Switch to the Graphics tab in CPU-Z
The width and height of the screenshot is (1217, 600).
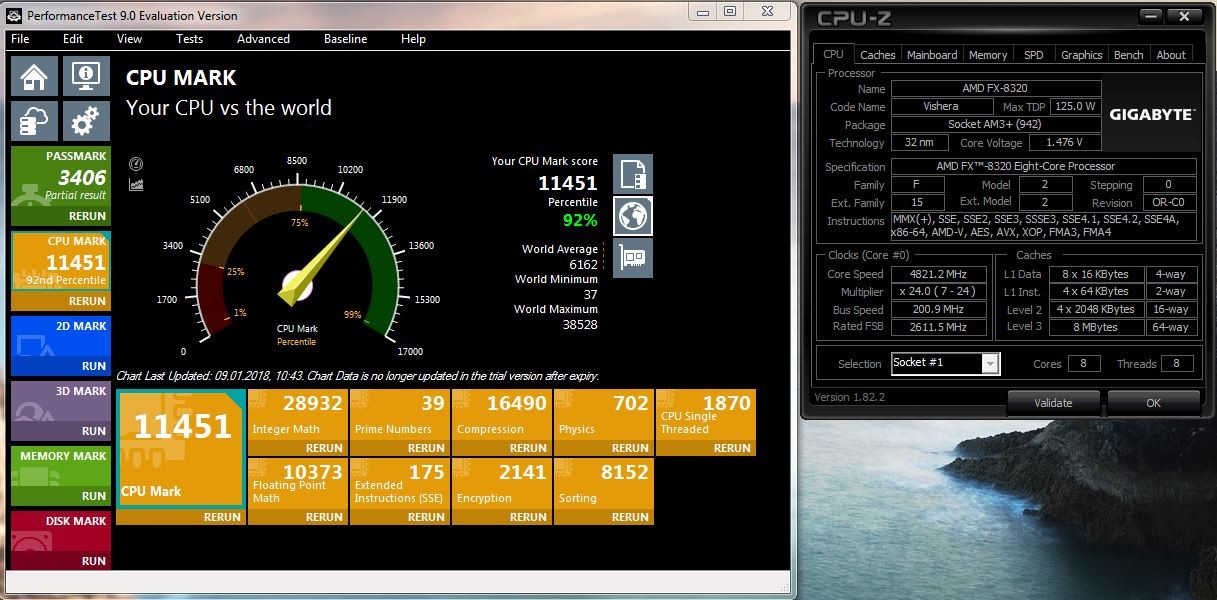tap(1082, 55)
